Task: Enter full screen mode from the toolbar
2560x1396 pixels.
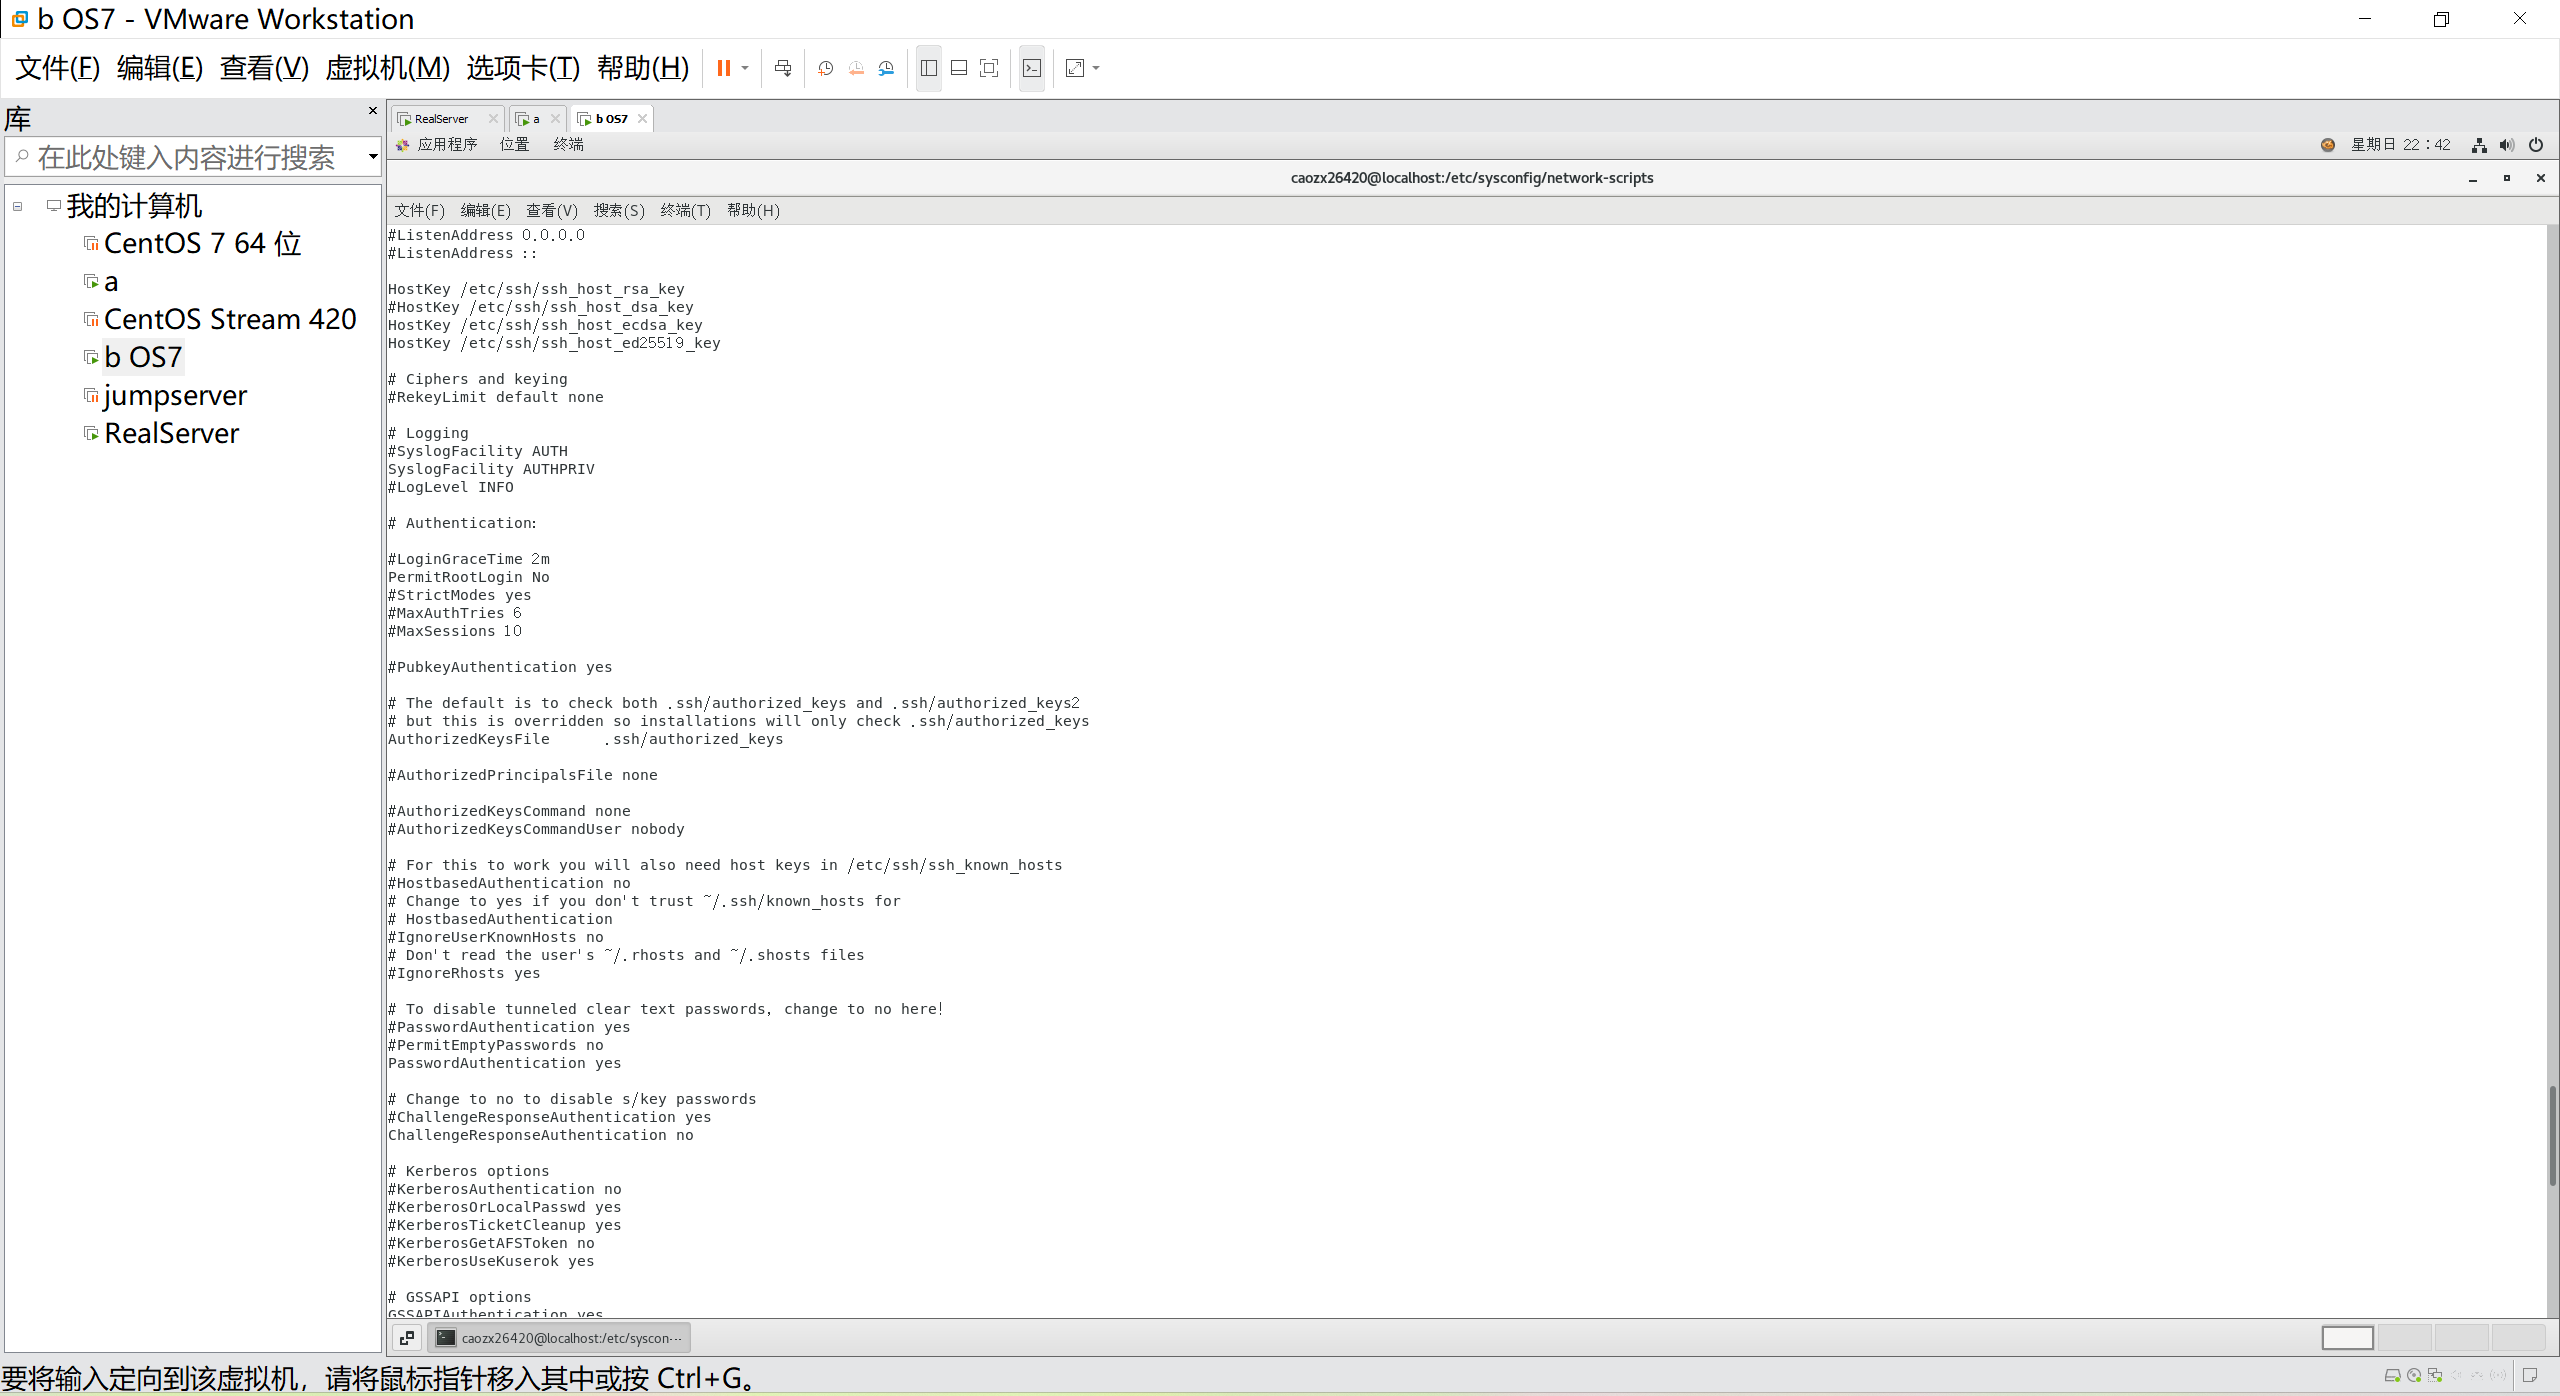Action: 989,68
